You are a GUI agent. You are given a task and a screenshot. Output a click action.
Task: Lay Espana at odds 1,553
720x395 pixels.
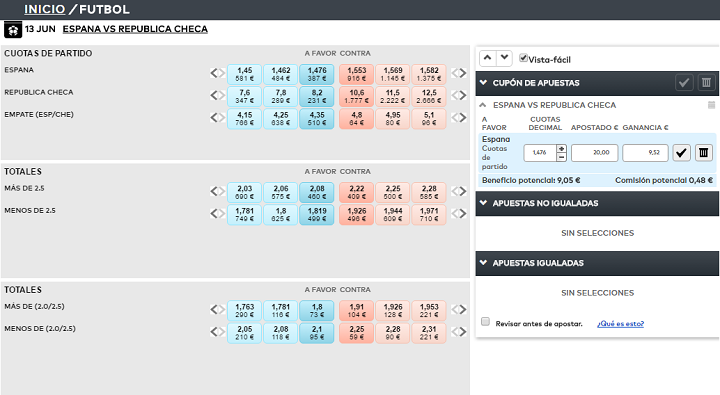(356, 74)
